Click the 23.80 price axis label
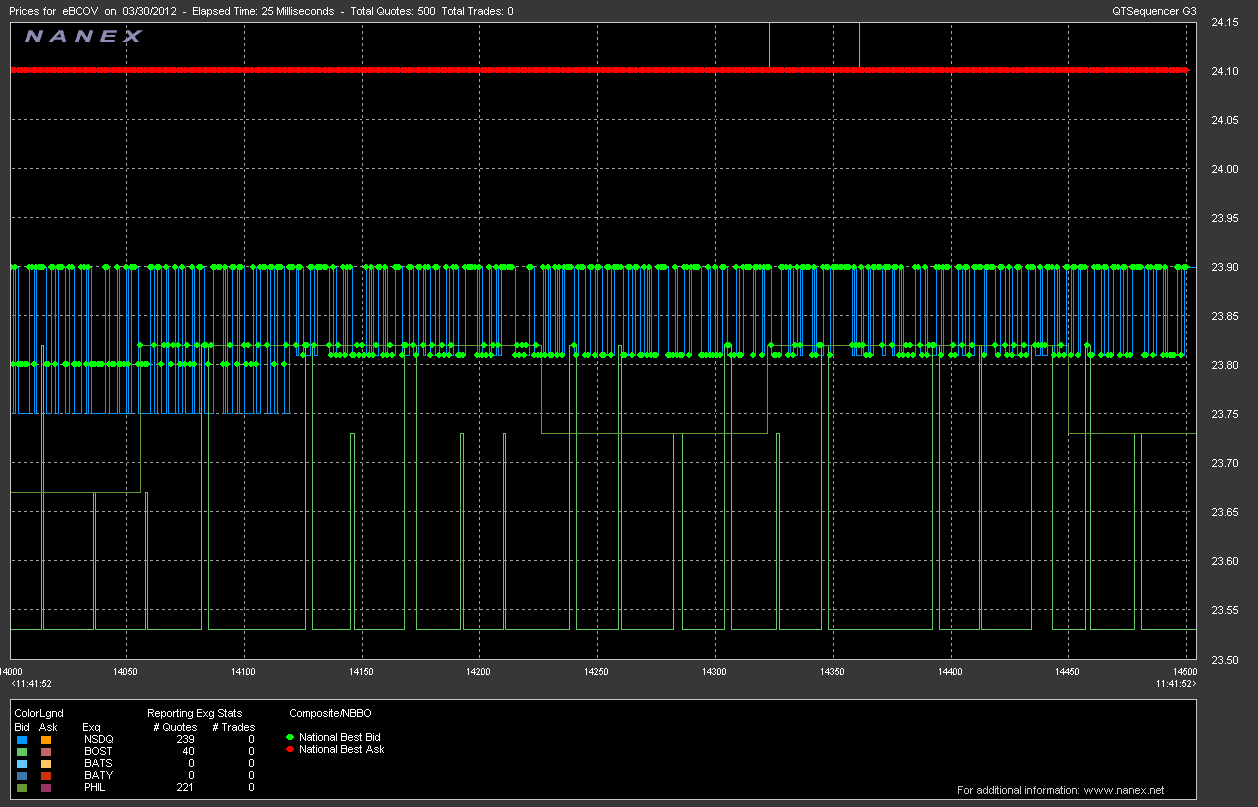The image size is (1258, 807). 1224,365
